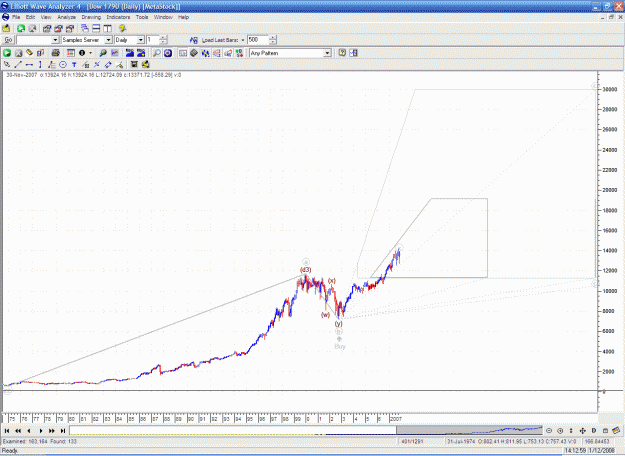Click the Load Last Bars value field

pyautogui.click(x=258, y=40)
